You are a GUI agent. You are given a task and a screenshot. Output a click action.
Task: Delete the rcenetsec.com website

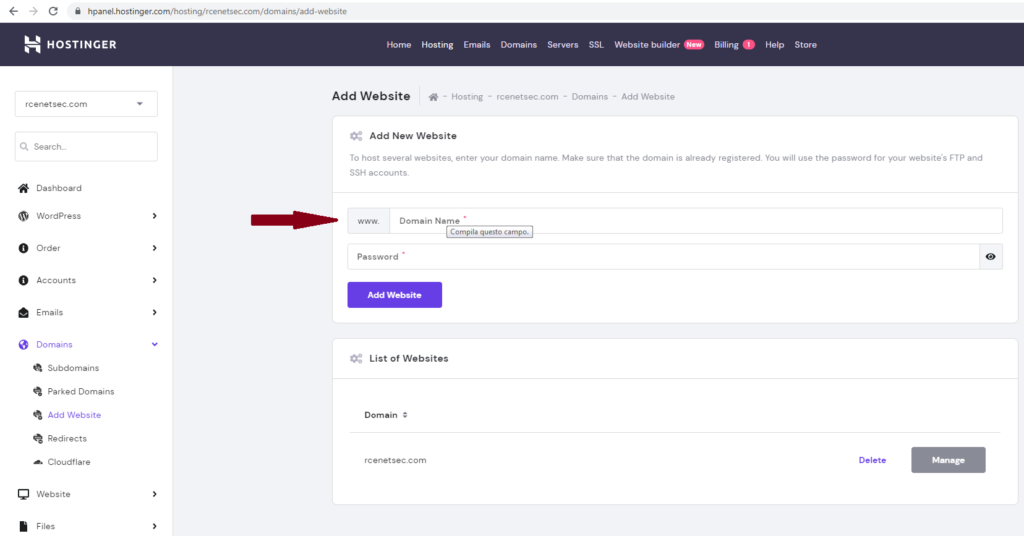(x=872, y=460)
